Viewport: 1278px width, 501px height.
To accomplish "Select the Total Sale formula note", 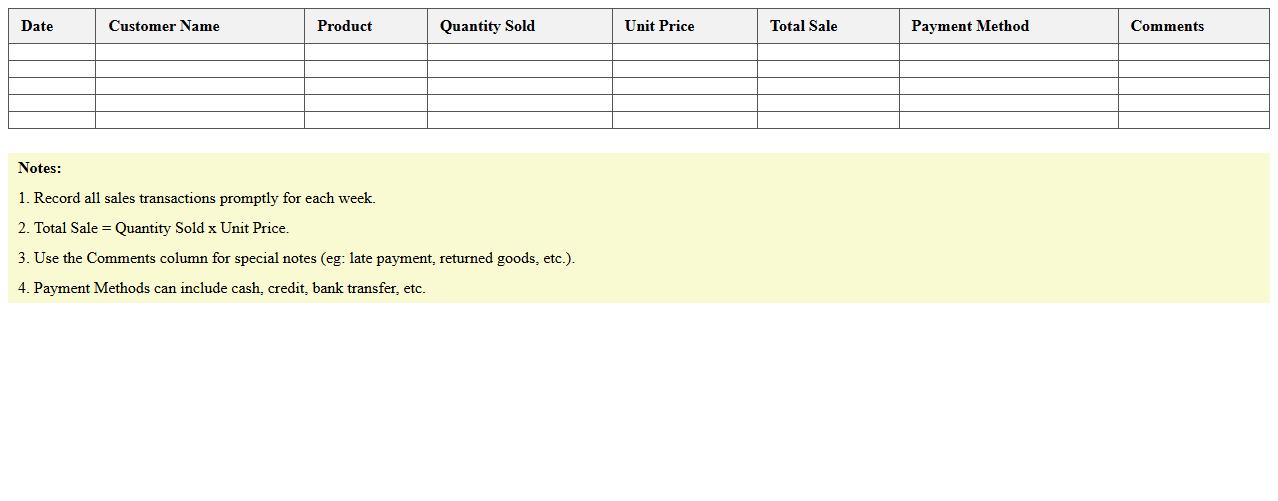I will [x=154, y=228].
